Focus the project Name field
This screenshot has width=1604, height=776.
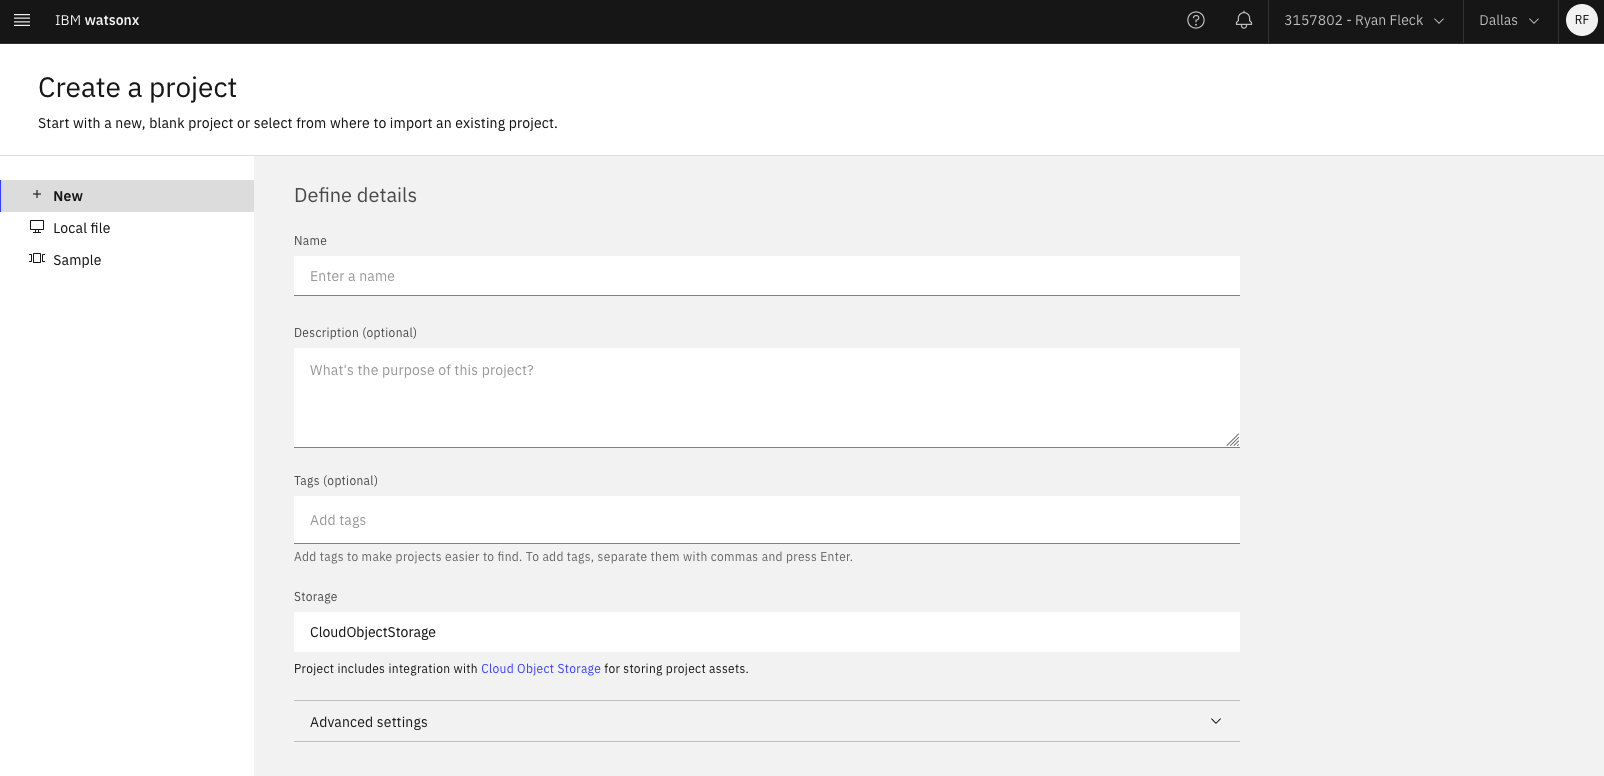[x=766, y=276]
